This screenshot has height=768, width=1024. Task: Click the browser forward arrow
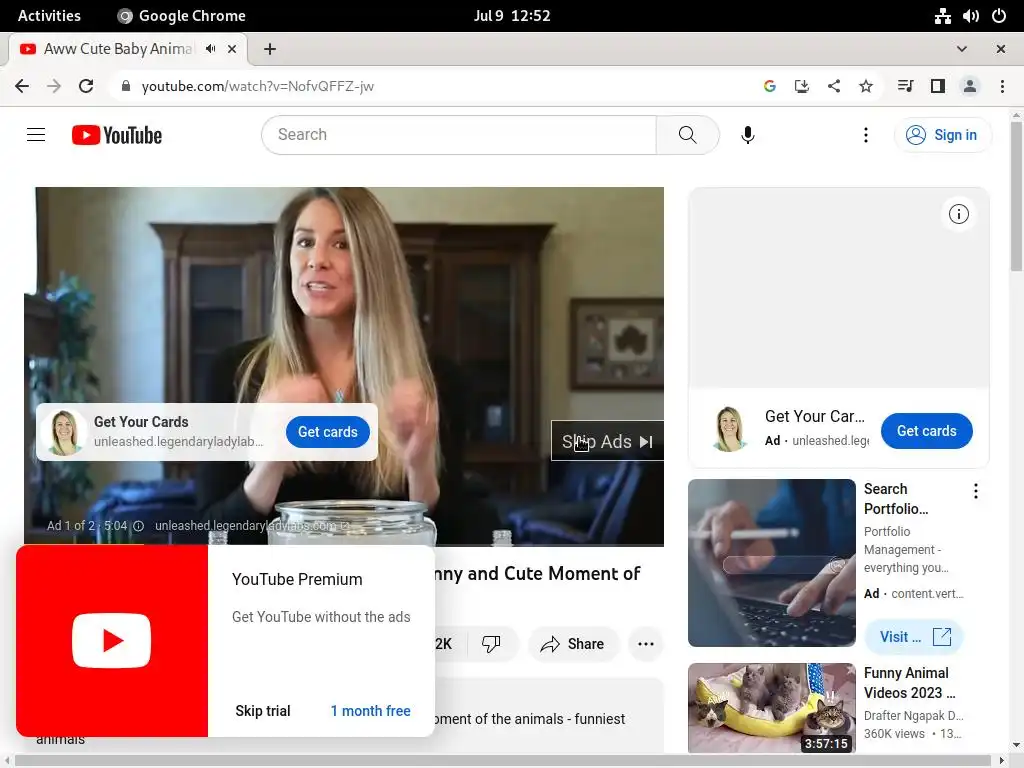(54, 86)
